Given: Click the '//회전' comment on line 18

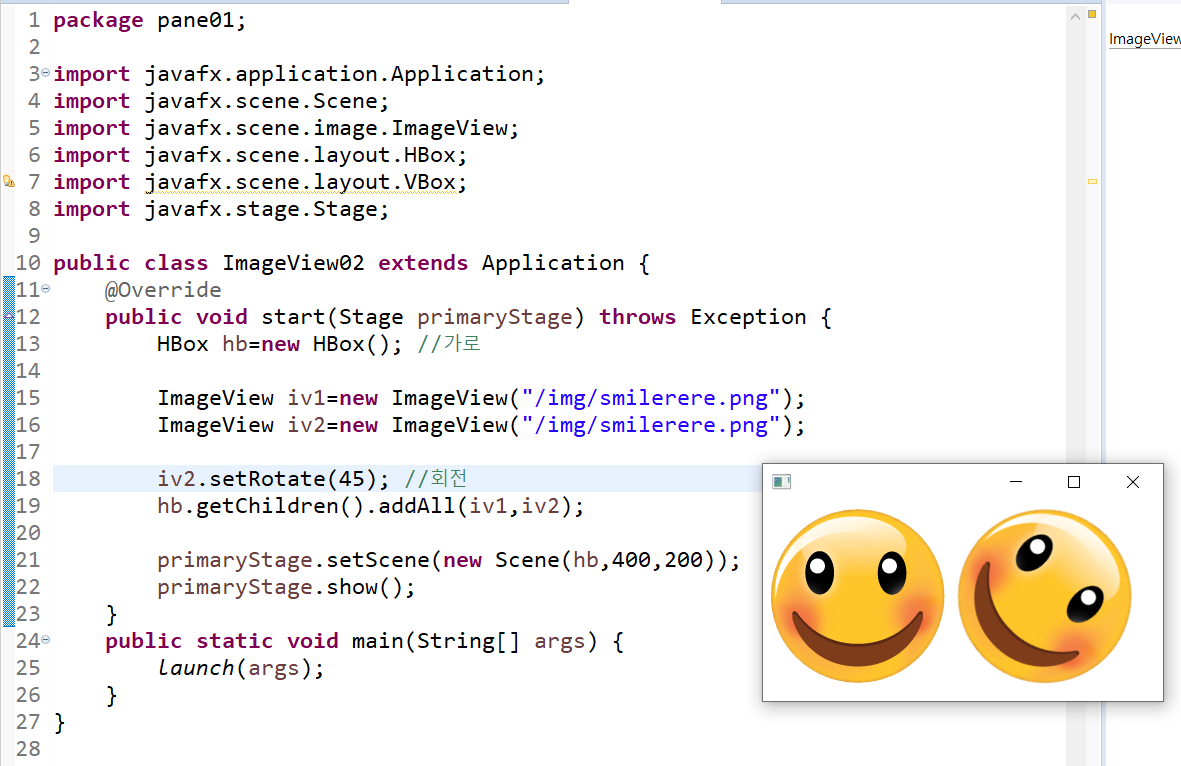Looking at the screenshot, I should point(436,479).
